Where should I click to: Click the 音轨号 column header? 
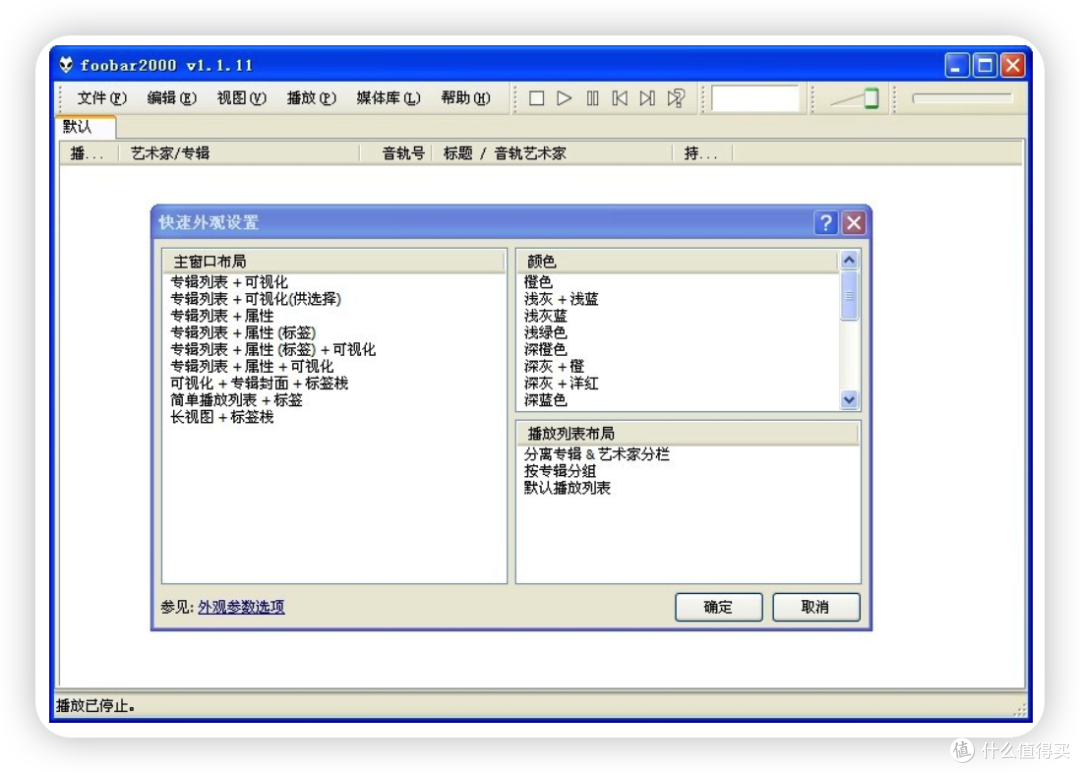396,153
